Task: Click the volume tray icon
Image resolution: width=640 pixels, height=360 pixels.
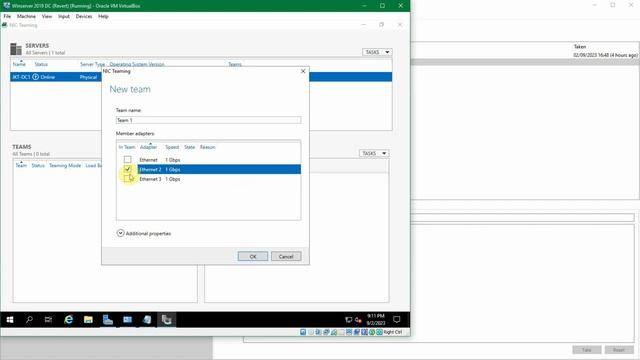Action: point(358,320)
